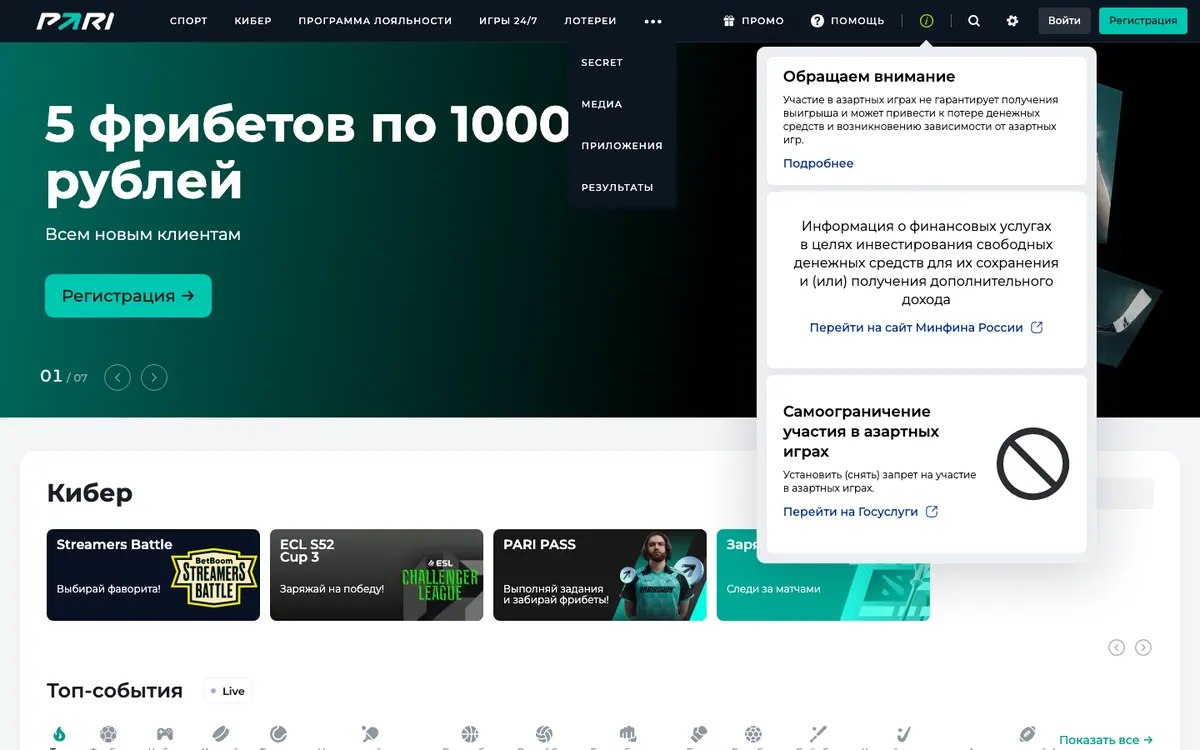Open the PARI PASS card

pyautogui.click(x=600, y=575)
